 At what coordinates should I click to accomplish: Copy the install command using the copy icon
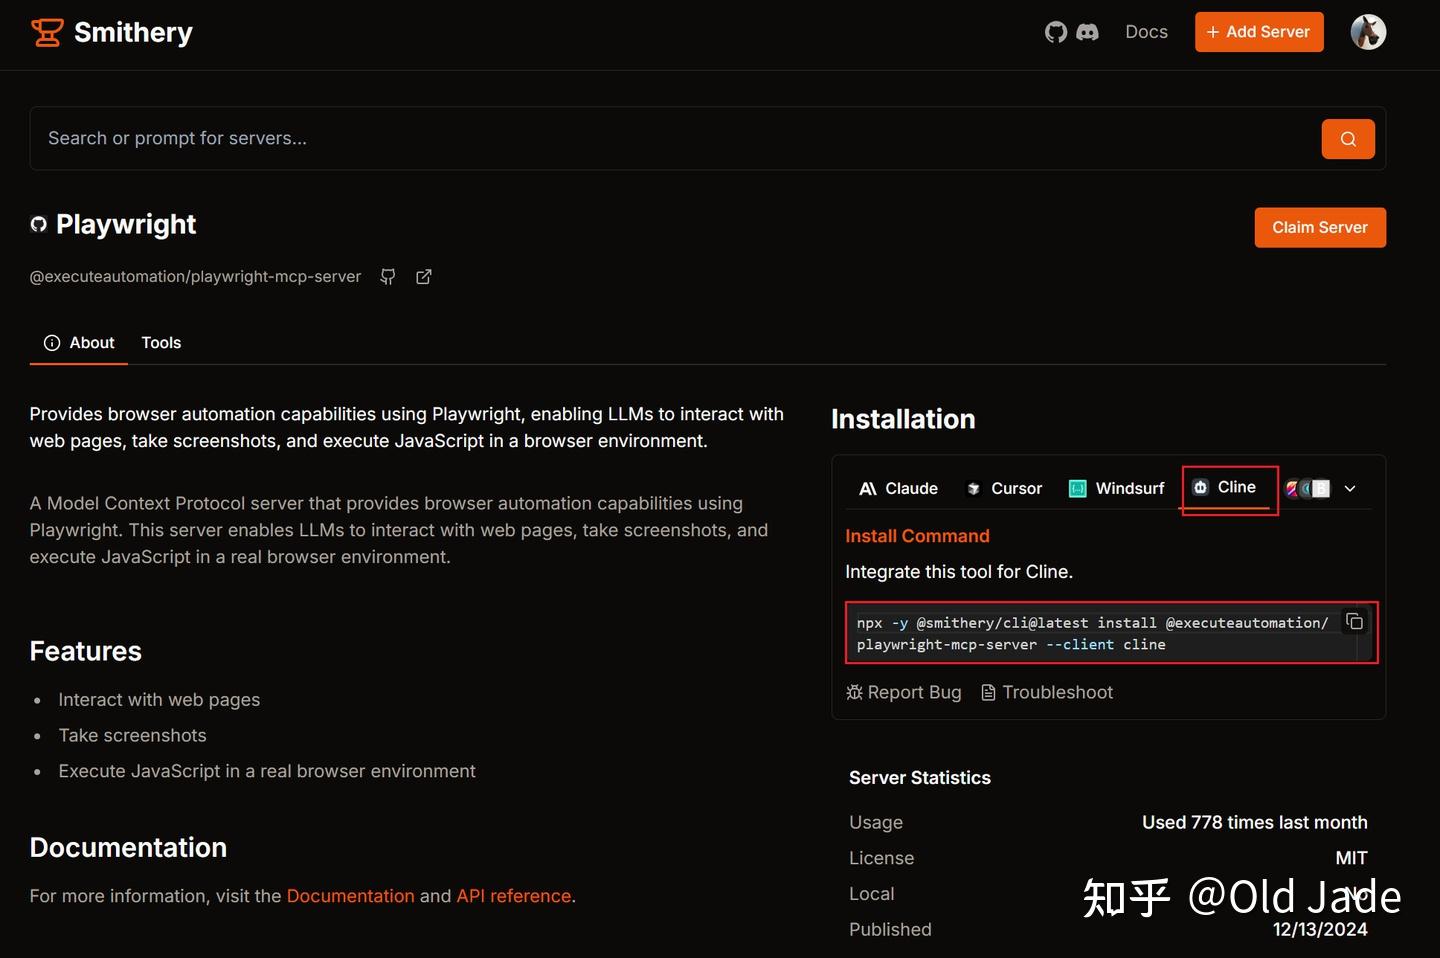pyautogui.click(x=1355, y=621)
